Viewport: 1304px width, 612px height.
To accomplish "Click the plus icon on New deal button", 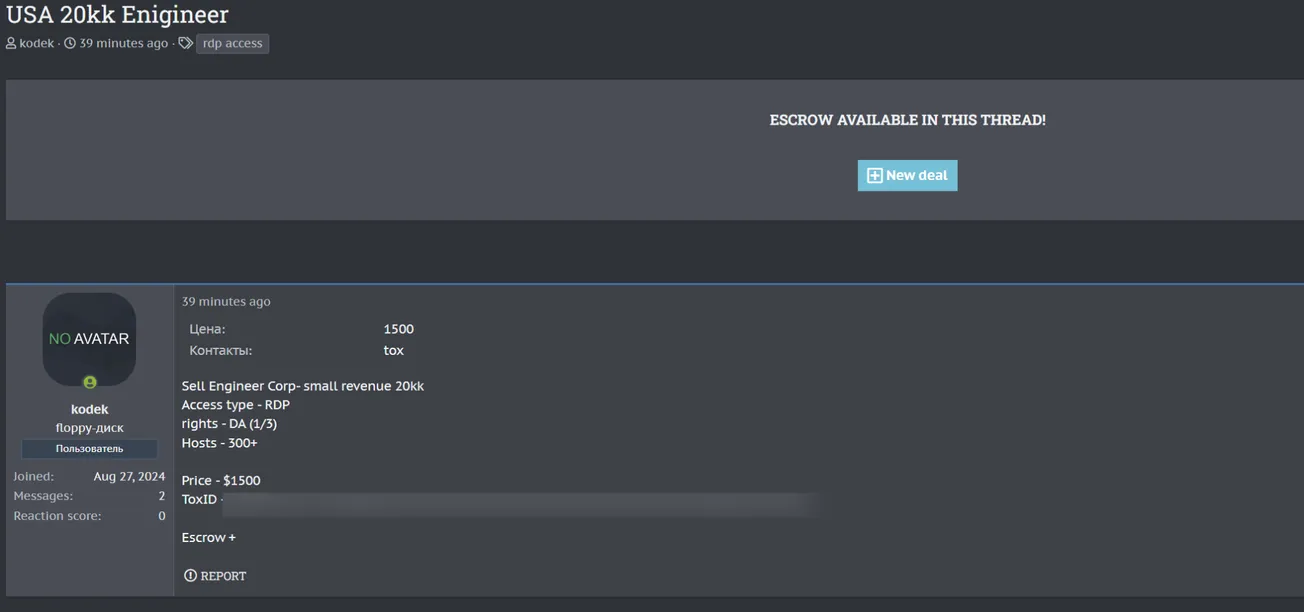I will pyautogui.click(x=874, y=176).
